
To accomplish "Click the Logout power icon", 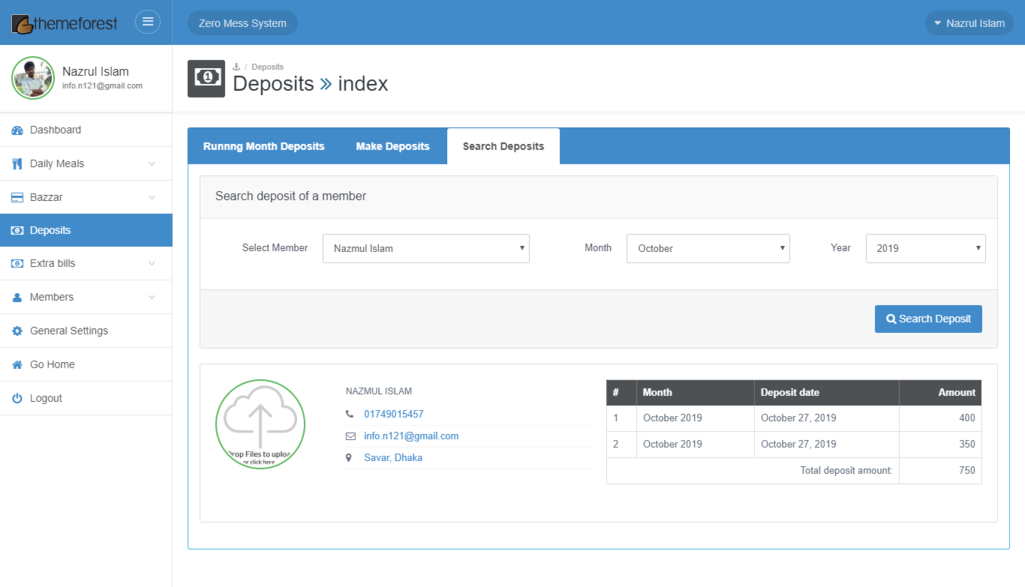I will point(17,399).
